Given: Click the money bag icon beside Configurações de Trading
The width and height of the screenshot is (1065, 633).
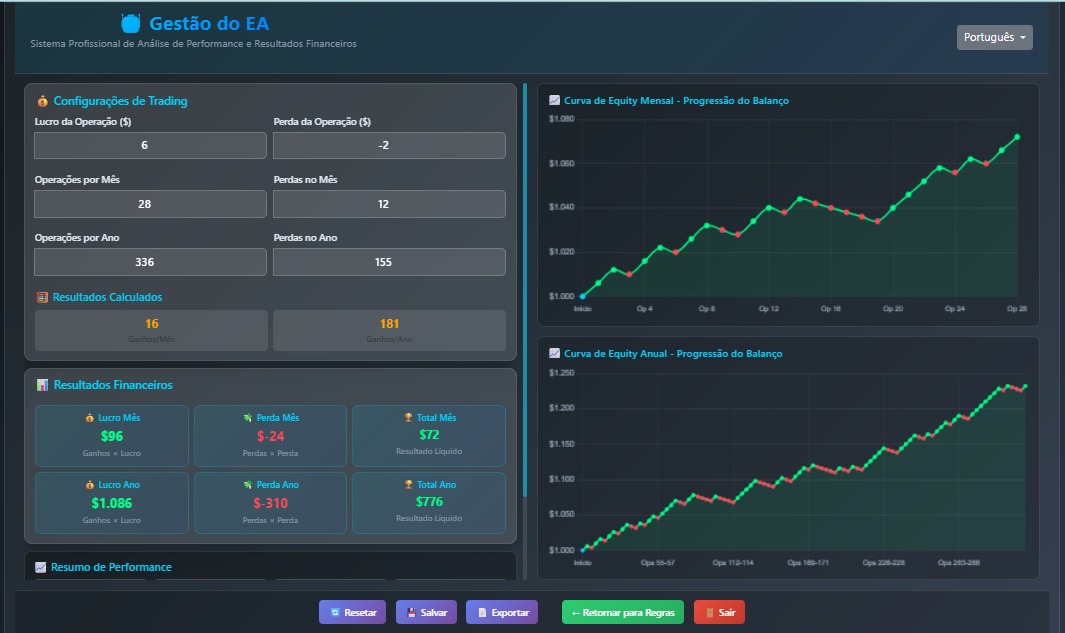Looking at the screenshot, I should (42, 101).
